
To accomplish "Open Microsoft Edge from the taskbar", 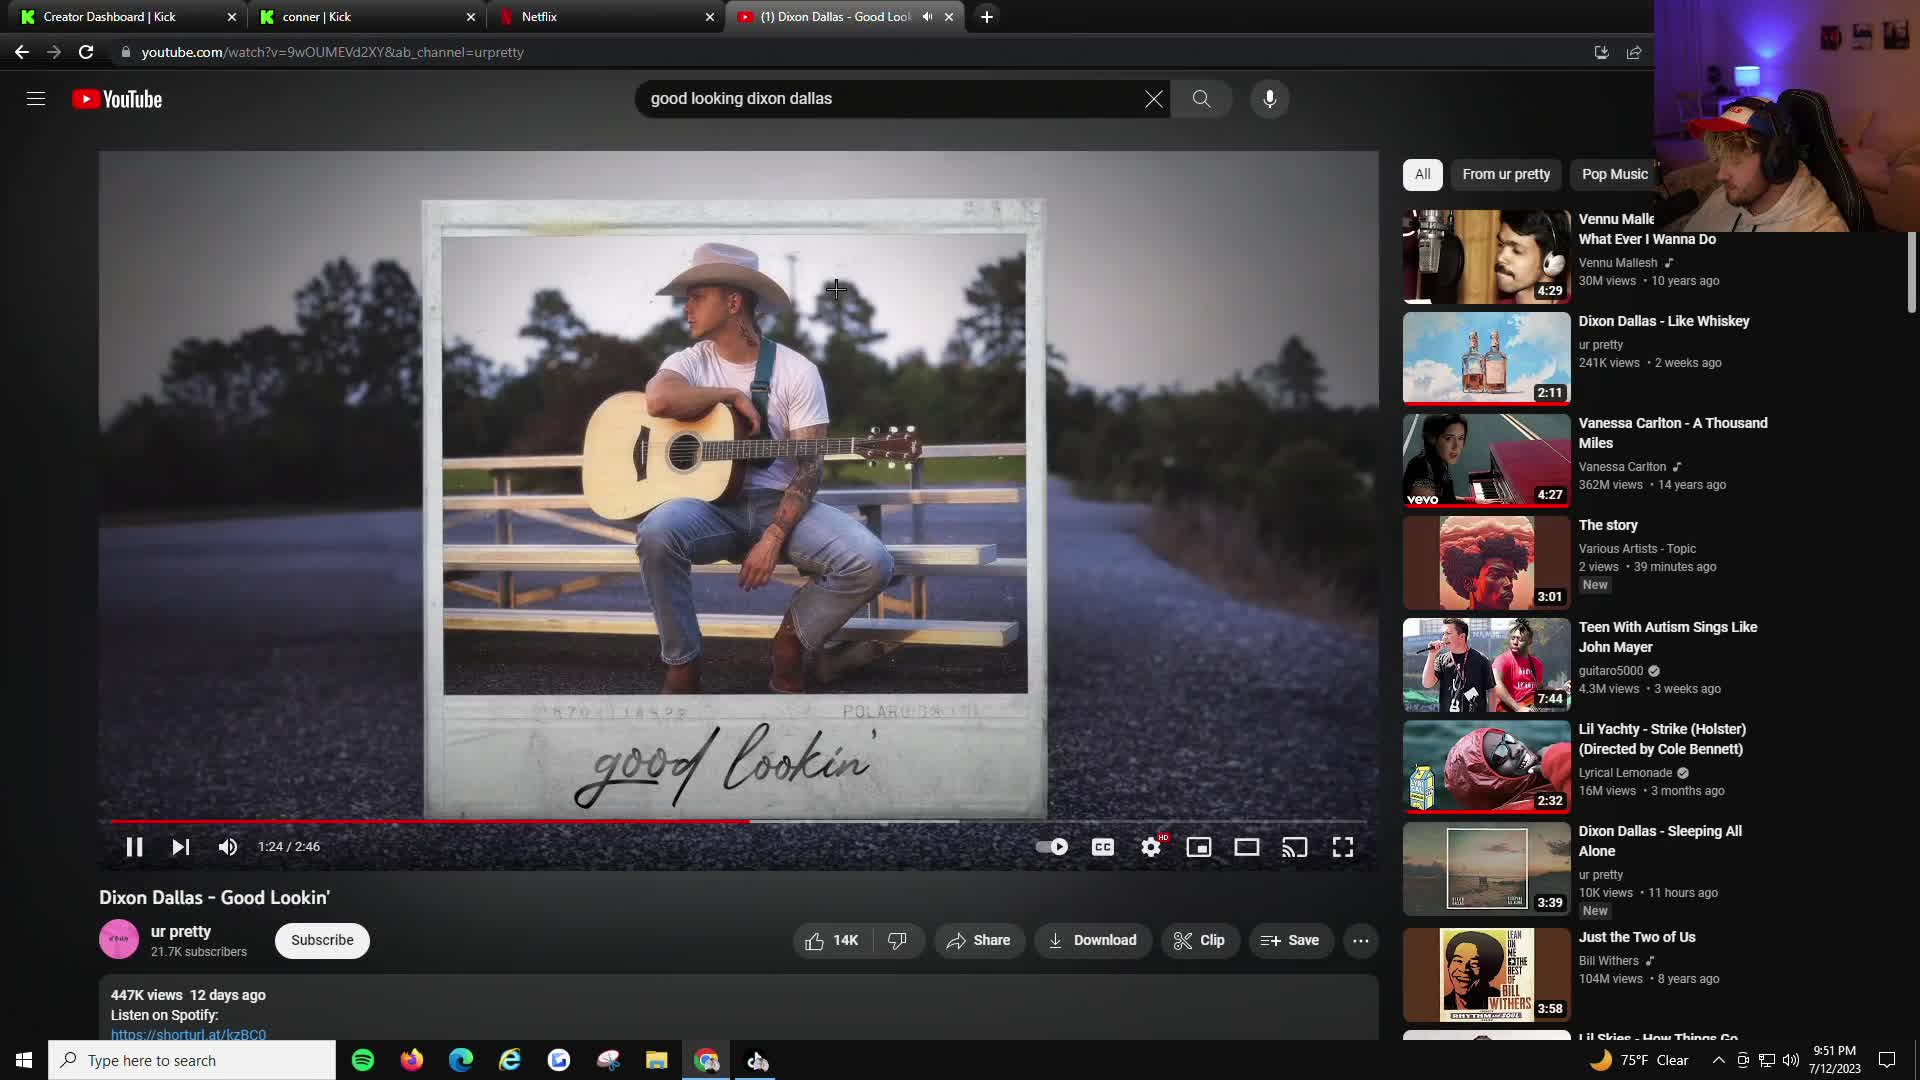I will (x=461, y=1060).
